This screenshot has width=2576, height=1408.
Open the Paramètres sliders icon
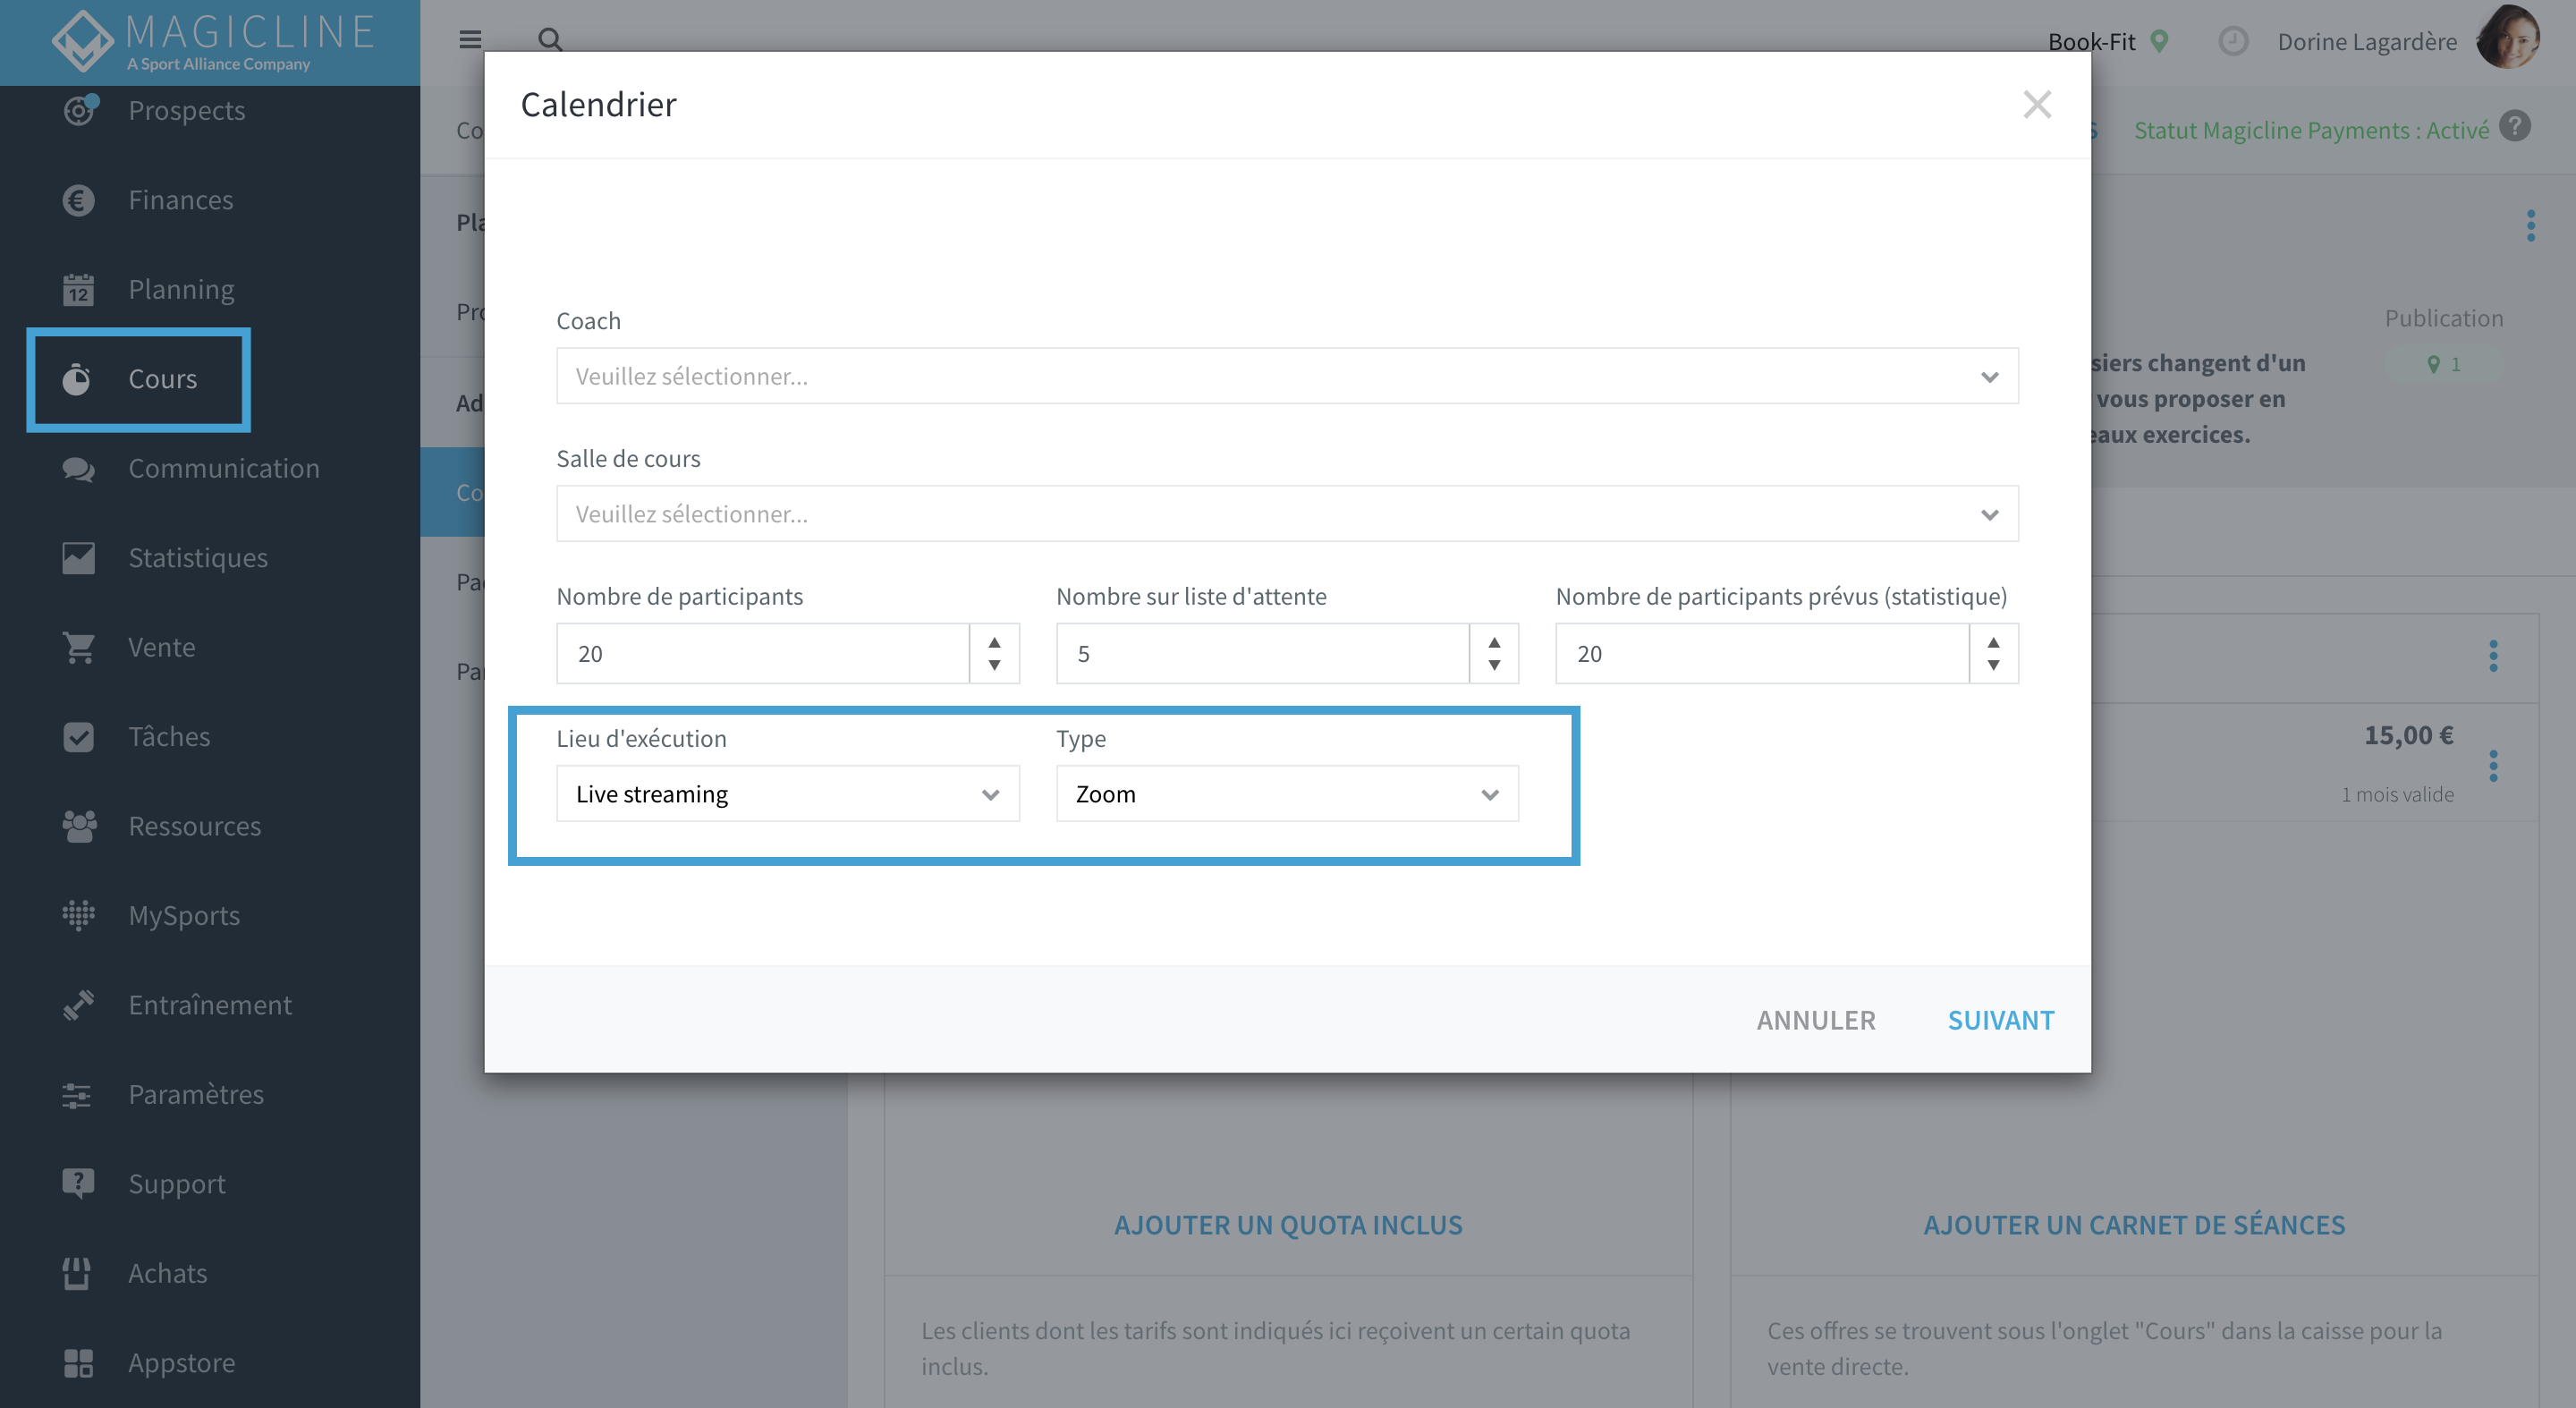pyautogui.click(x=76, y=1095)
